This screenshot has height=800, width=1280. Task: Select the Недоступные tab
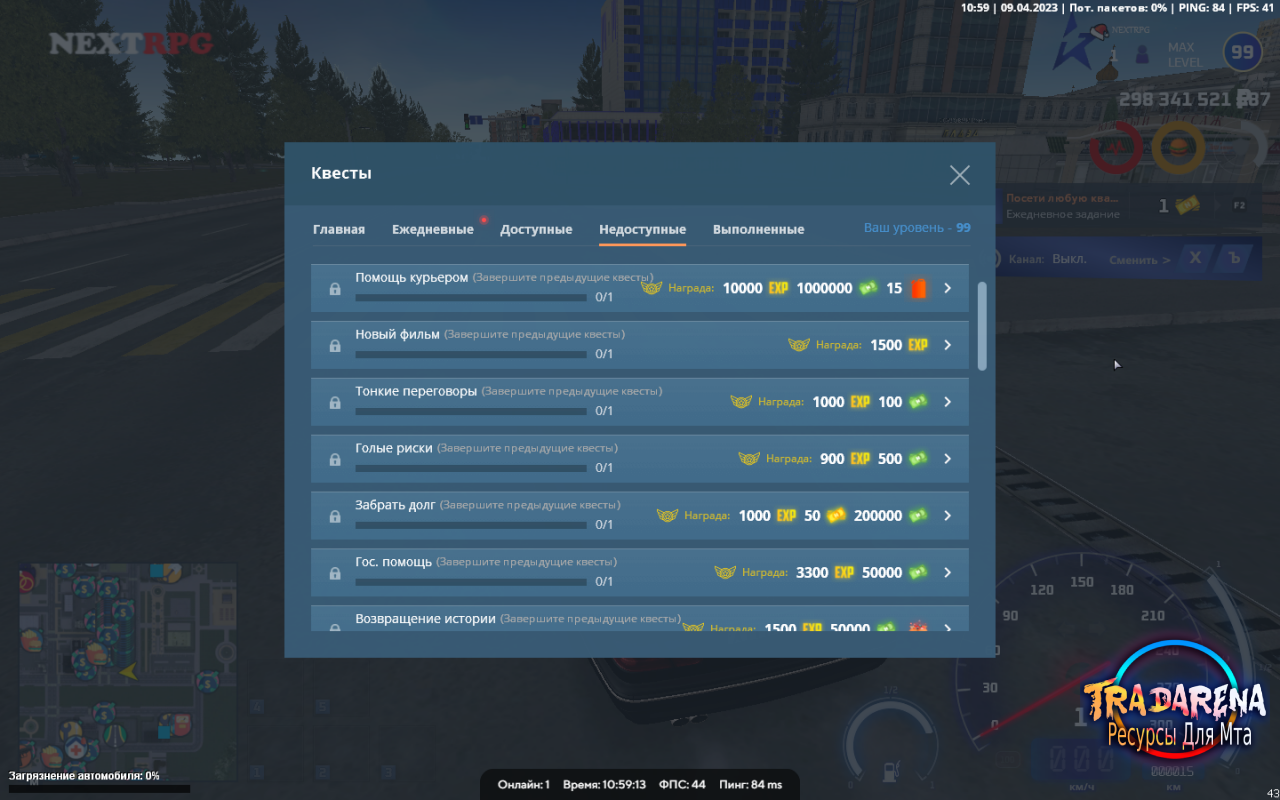tap(642, 229)
